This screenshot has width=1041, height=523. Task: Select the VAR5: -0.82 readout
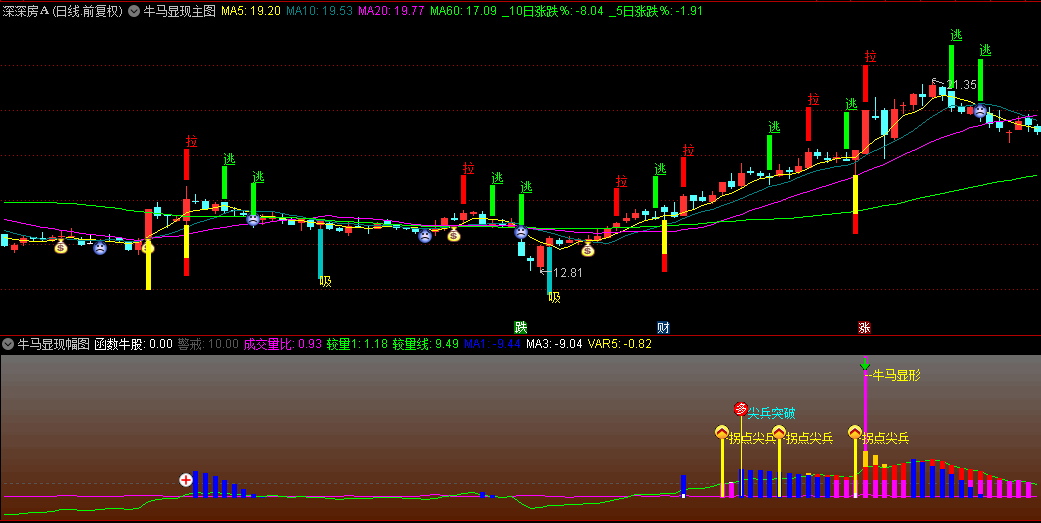coord(620,344)
